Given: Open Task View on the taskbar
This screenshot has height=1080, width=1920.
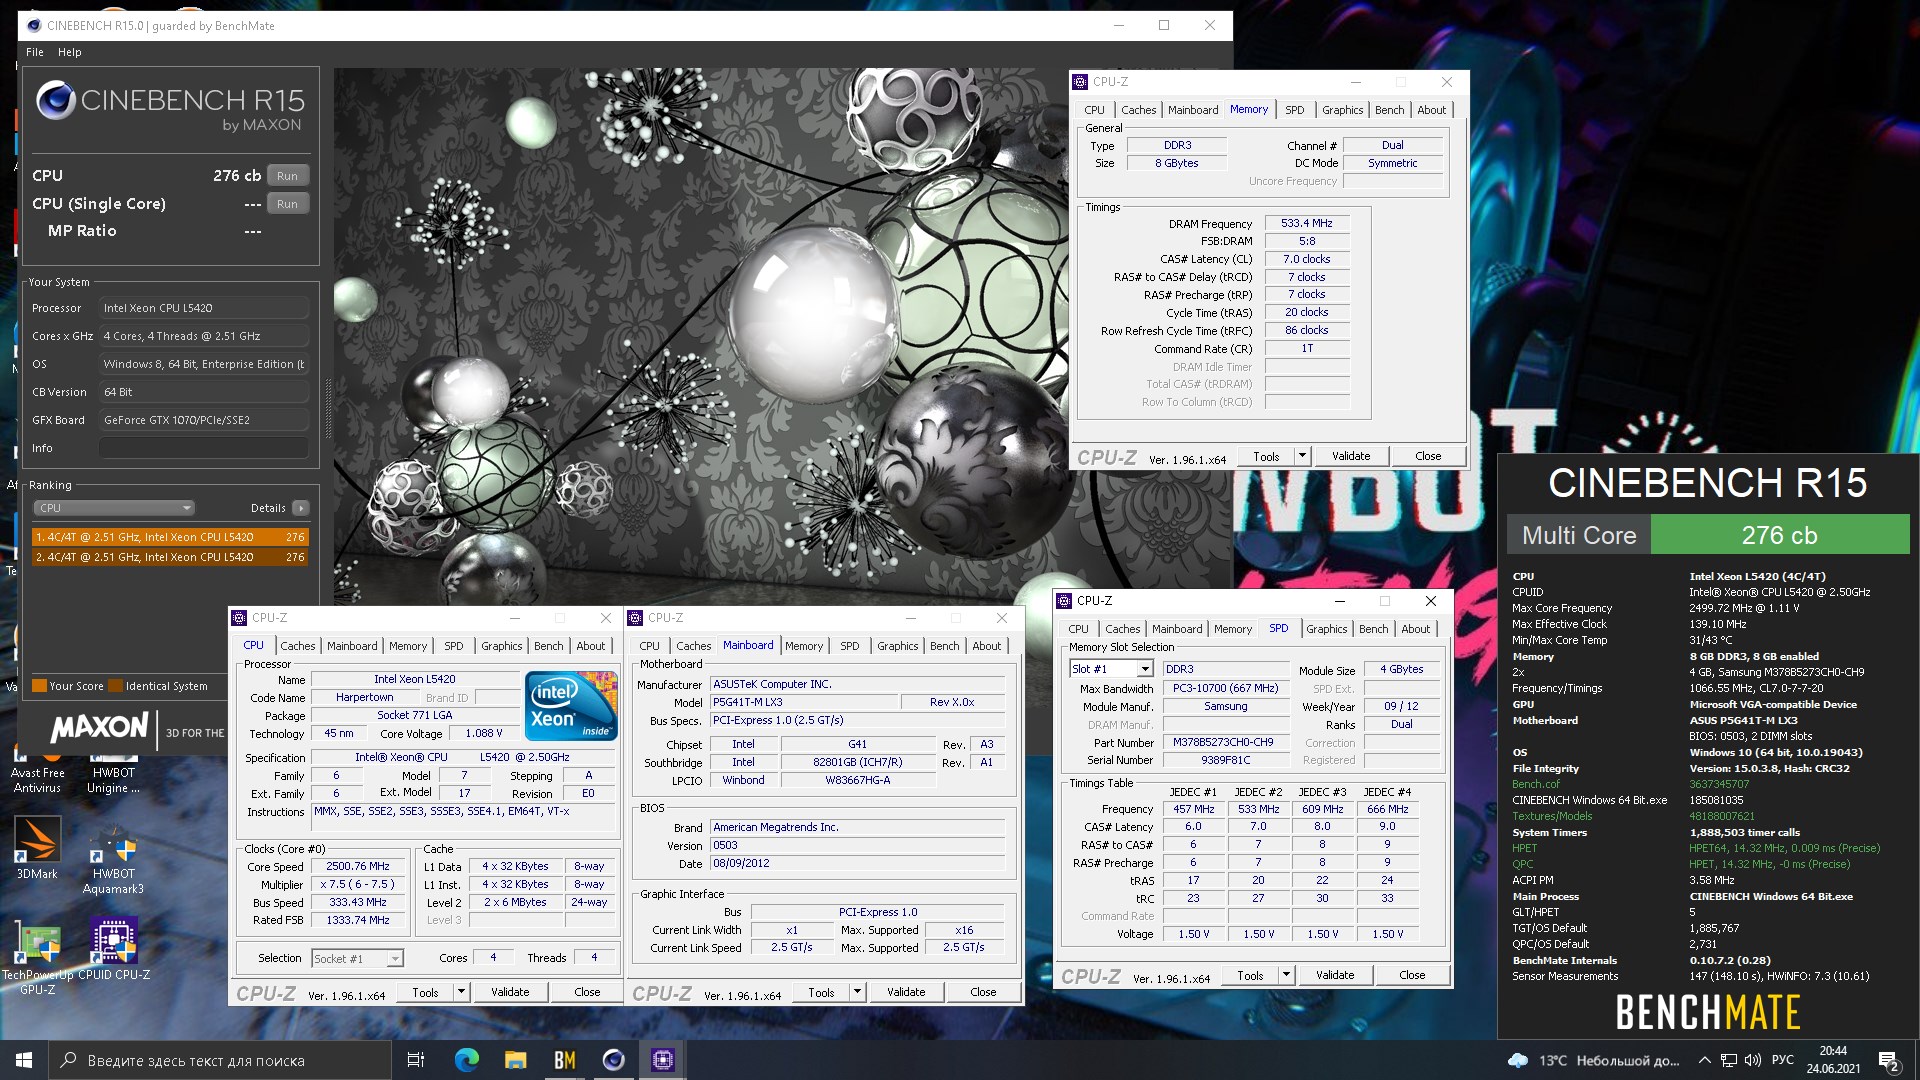Looking at the screenshot, I should pyautogui.click(x=416, y=1060).
